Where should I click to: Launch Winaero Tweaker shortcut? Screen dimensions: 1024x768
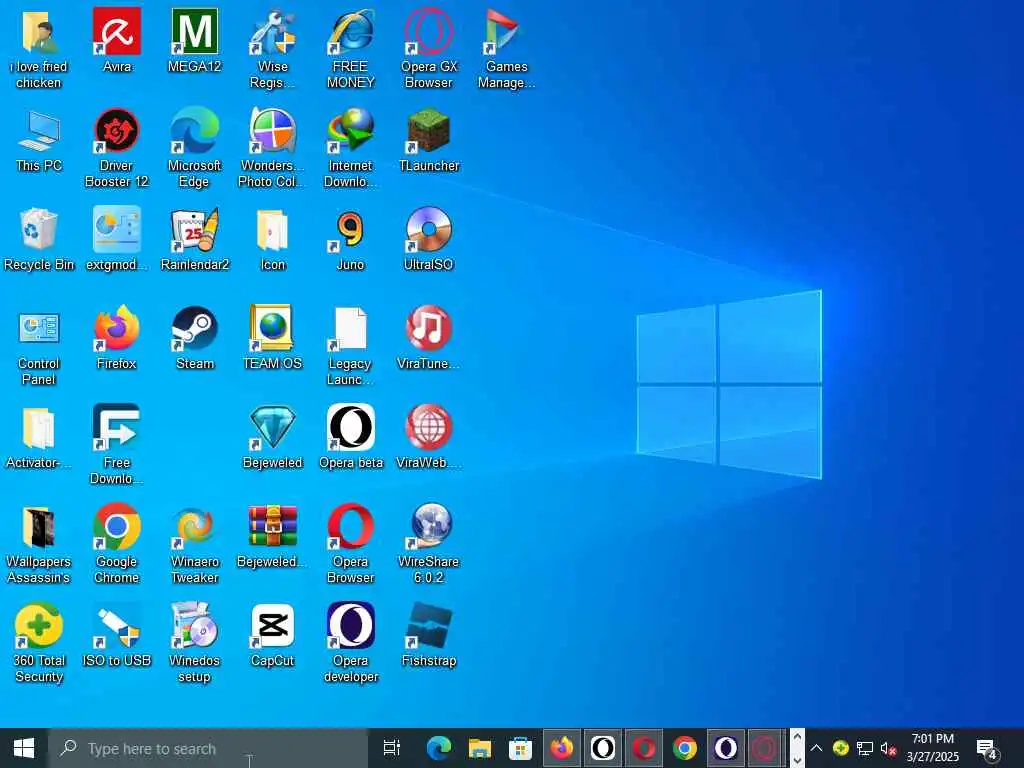(195, 544)
